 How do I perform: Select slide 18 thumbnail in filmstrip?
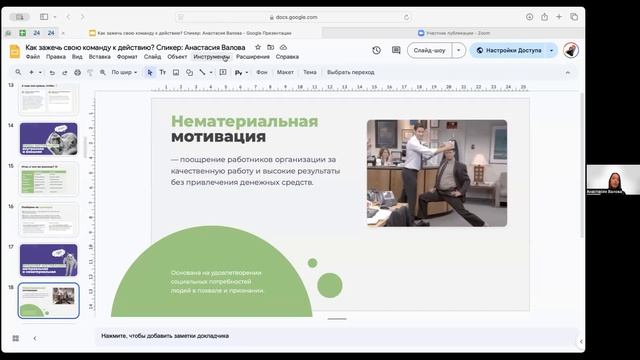tap(49, 300)
